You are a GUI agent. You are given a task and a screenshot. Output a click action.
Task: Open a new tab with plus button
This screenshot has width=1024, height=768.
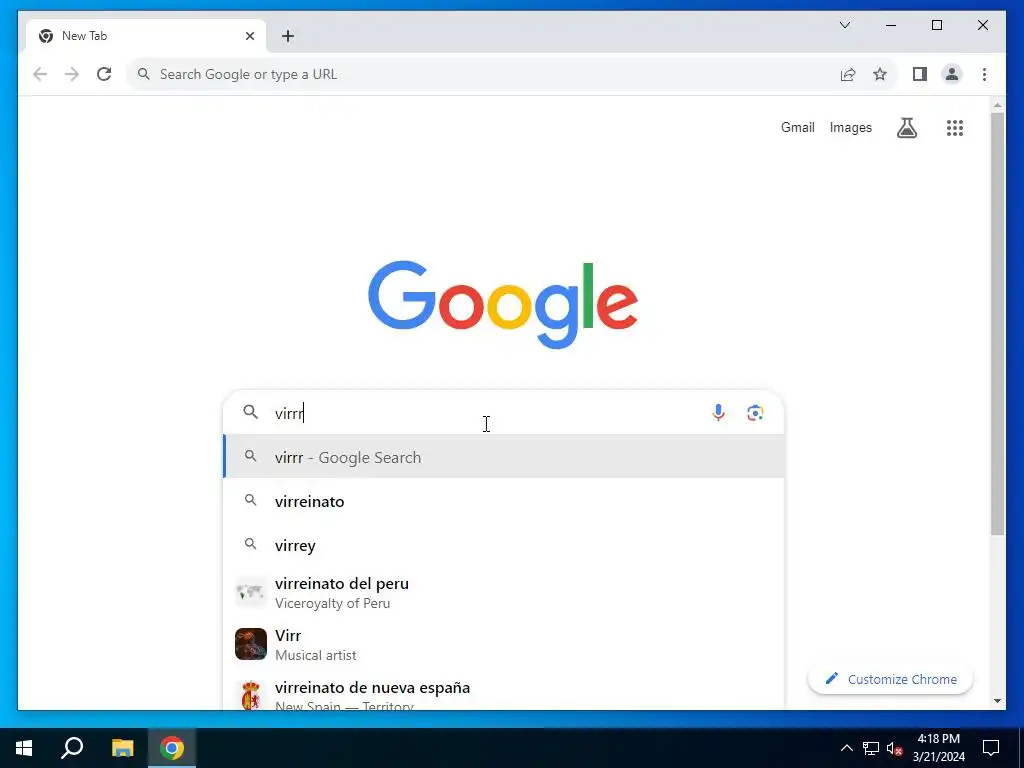(288, 36)
